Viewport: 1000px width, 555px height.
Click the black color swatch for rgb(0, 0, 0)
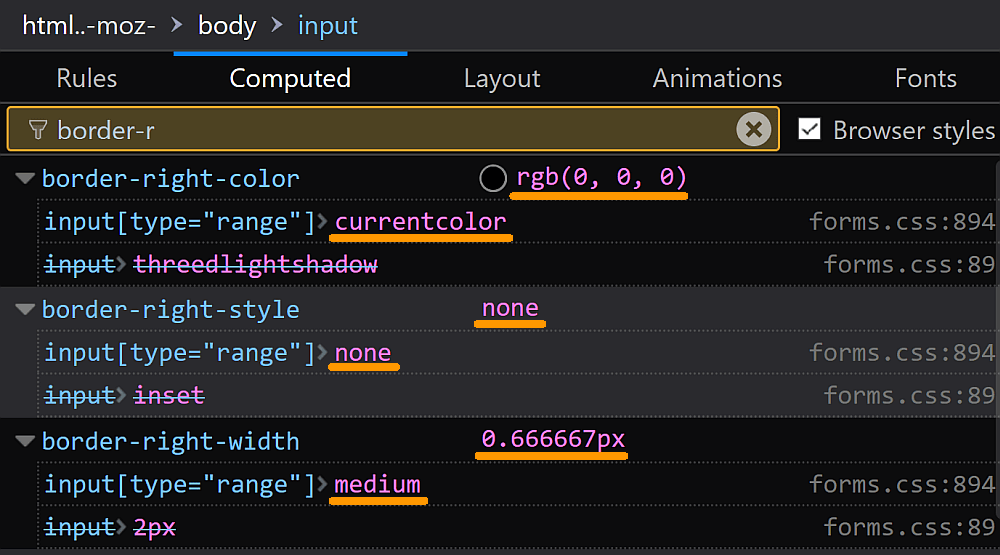pos(493,179)
